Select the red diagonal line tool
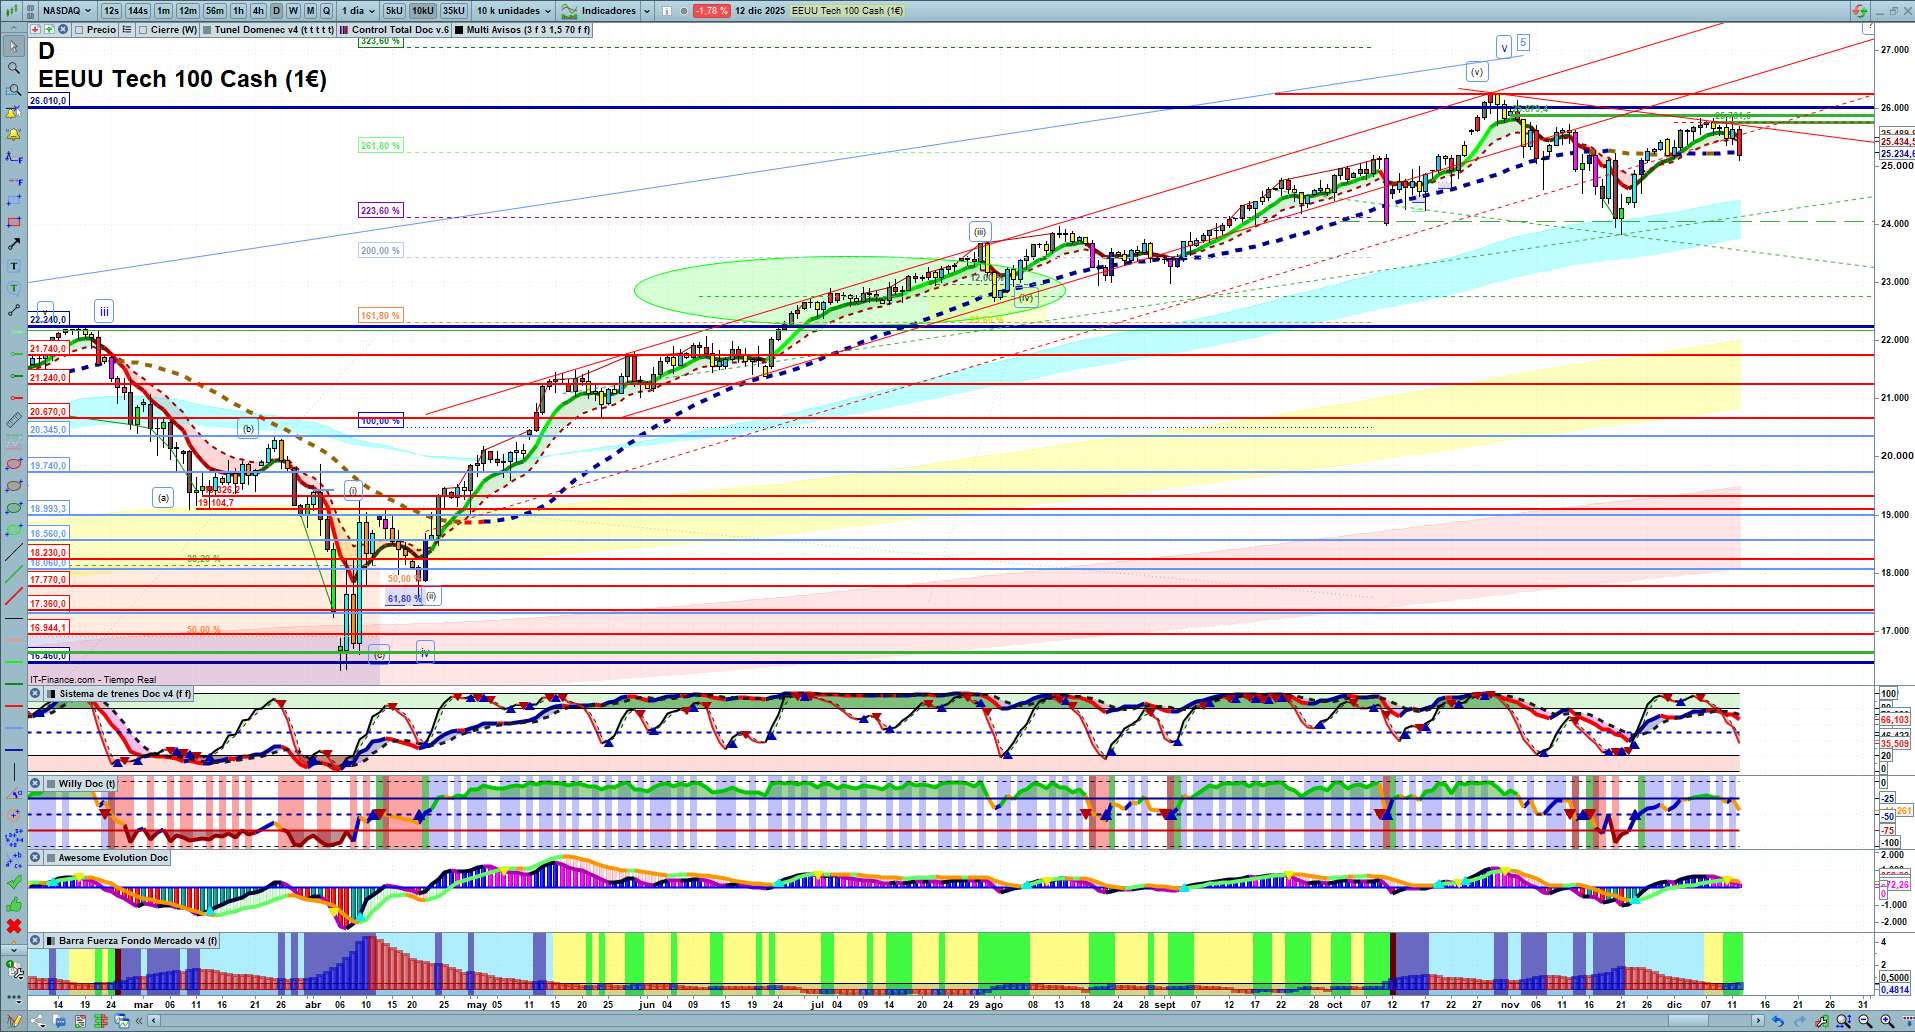This screenshot has height=1032, width=1915. tap(14, 596)
